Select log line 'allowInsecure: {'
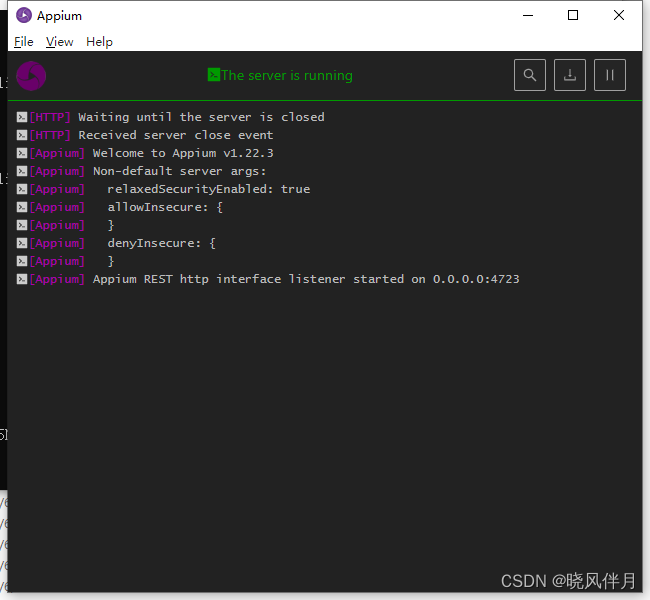This screenshot has width=650, height=600. (x=165, y=207)
